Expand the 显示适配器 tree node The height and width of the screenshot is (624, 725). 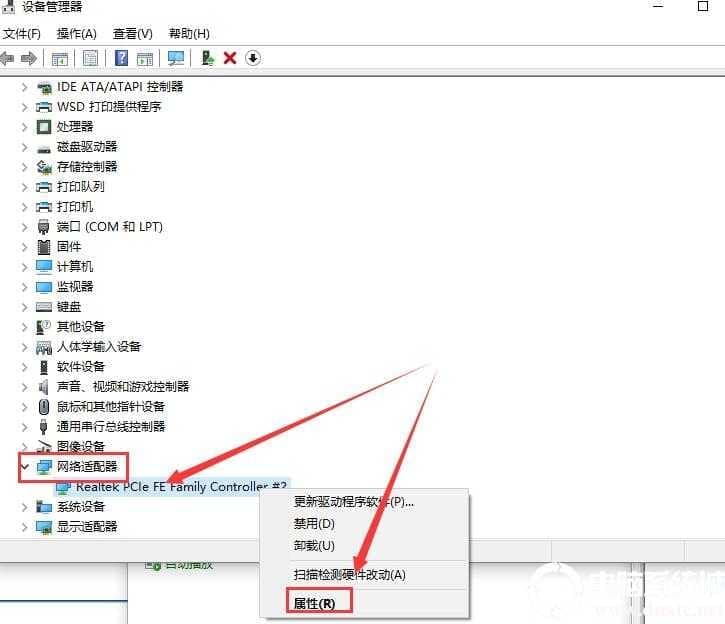25,527
